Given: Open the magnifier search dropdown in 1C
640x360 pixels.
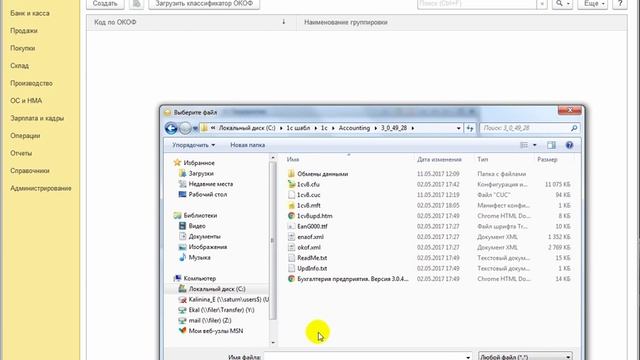Looking at the screenshot, I should pyautogui.click(x=562, y=4).
